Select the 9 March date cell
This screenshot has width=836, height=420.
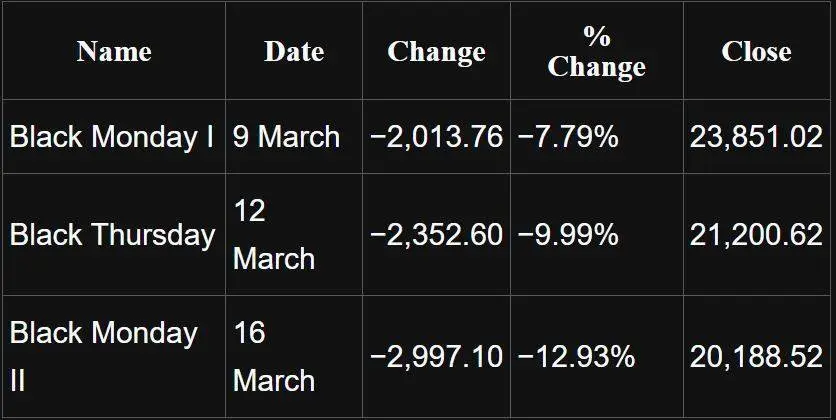(x=286, y=137)
